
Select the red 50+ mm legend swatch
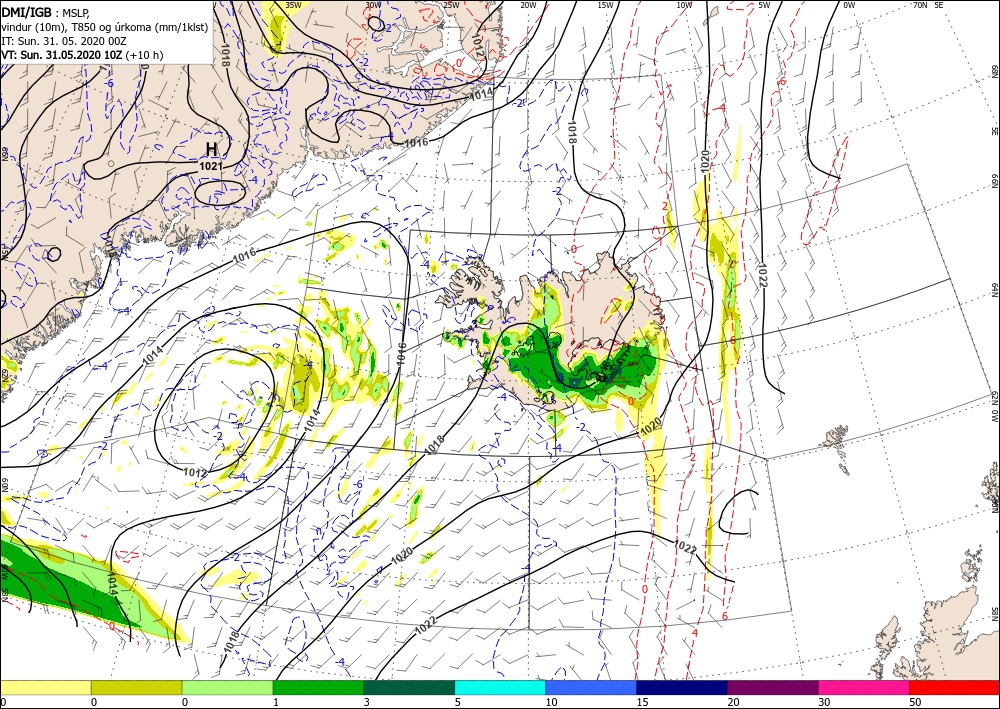tap(955, 687)
